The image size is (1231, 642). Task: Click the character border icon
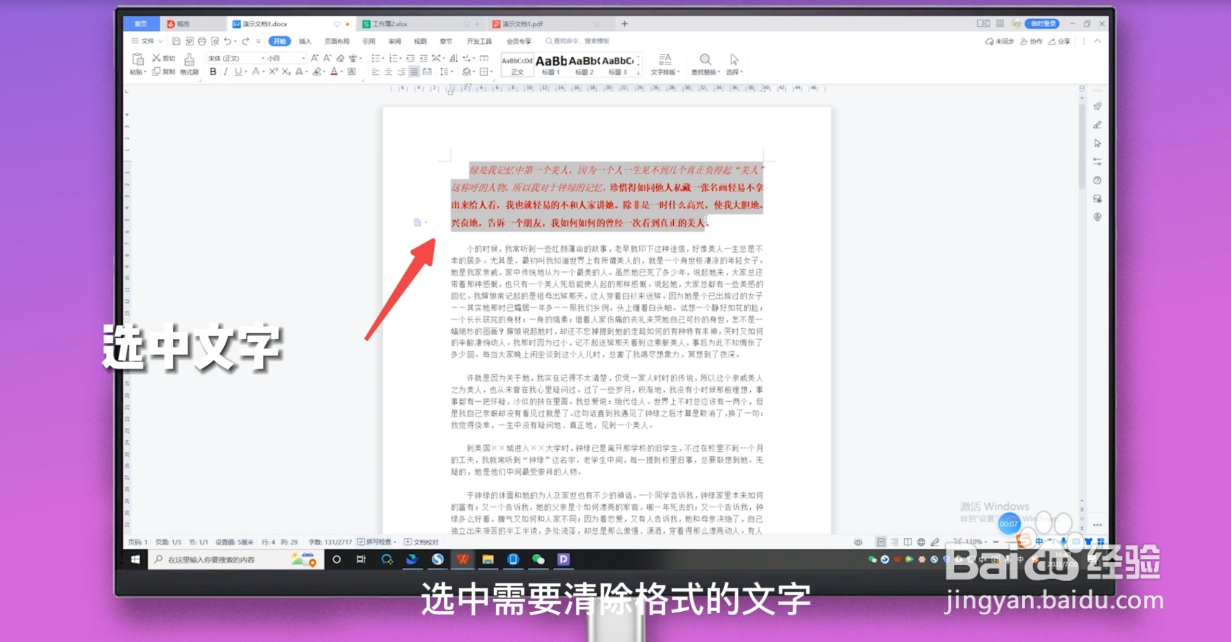click(351, 71)
